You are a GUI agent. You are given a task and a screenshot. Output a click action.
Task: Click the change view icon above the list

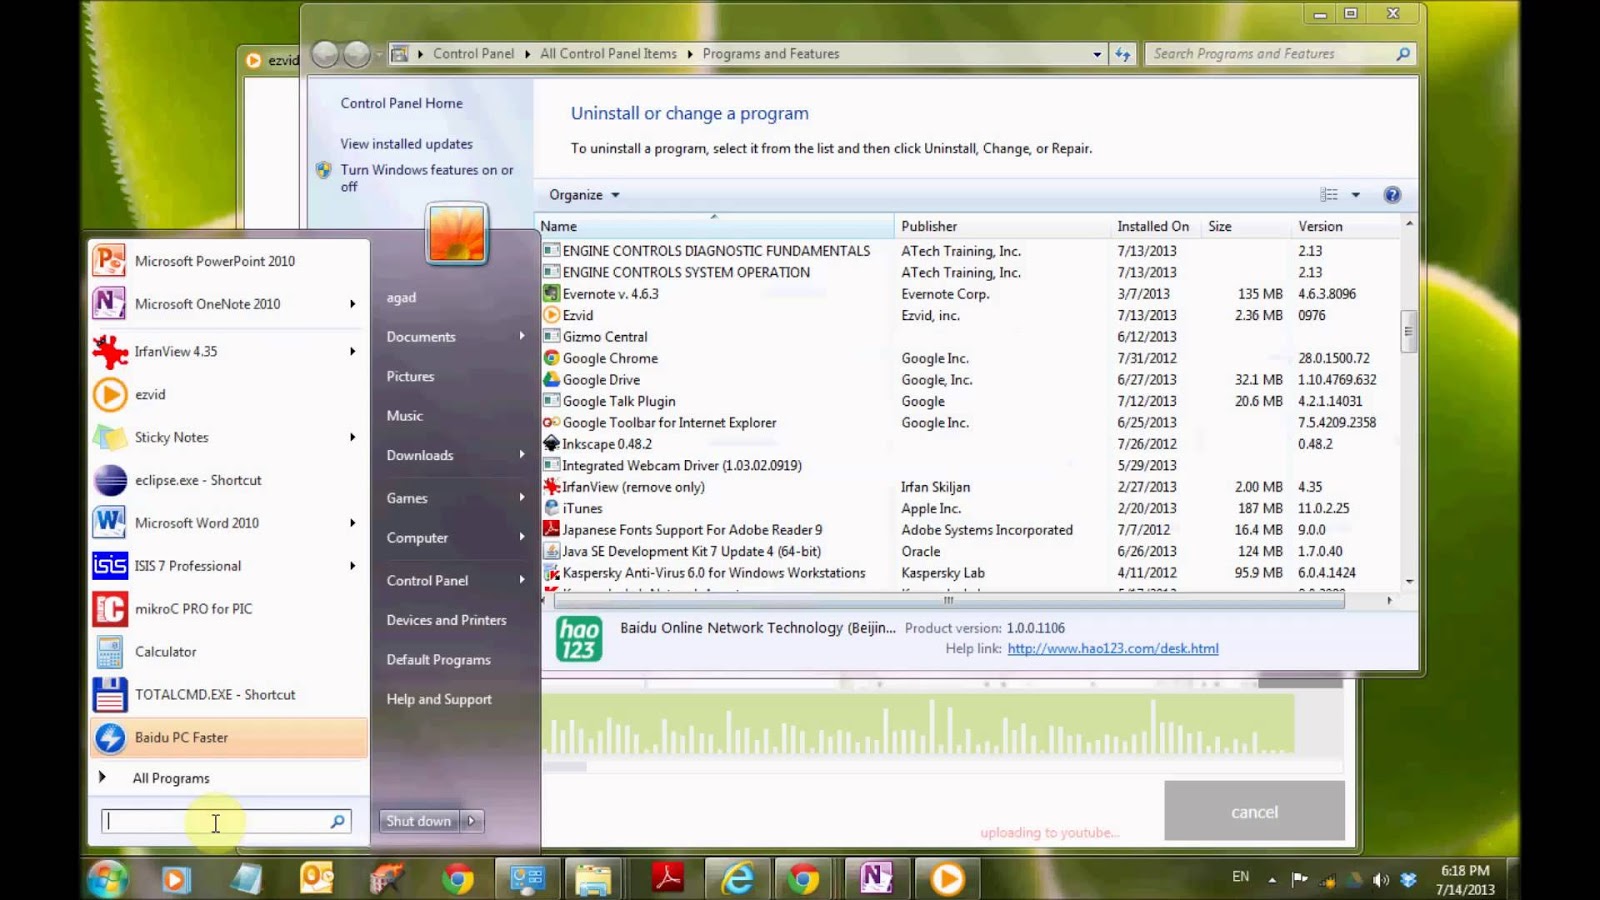tap(1329, 195)
